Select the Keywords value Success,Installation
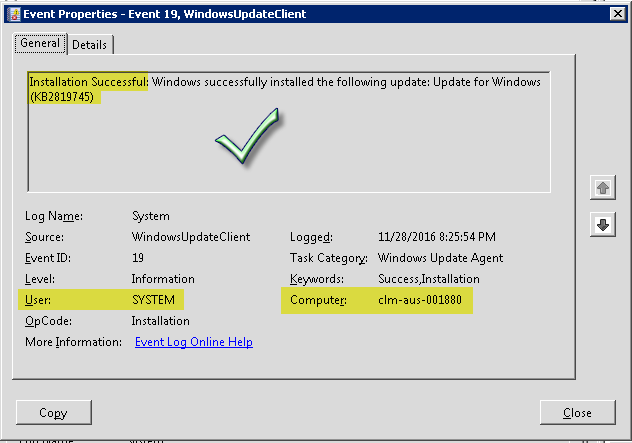Image resolution: width=632 pixels, height=443 pixels. coord(429,279)
